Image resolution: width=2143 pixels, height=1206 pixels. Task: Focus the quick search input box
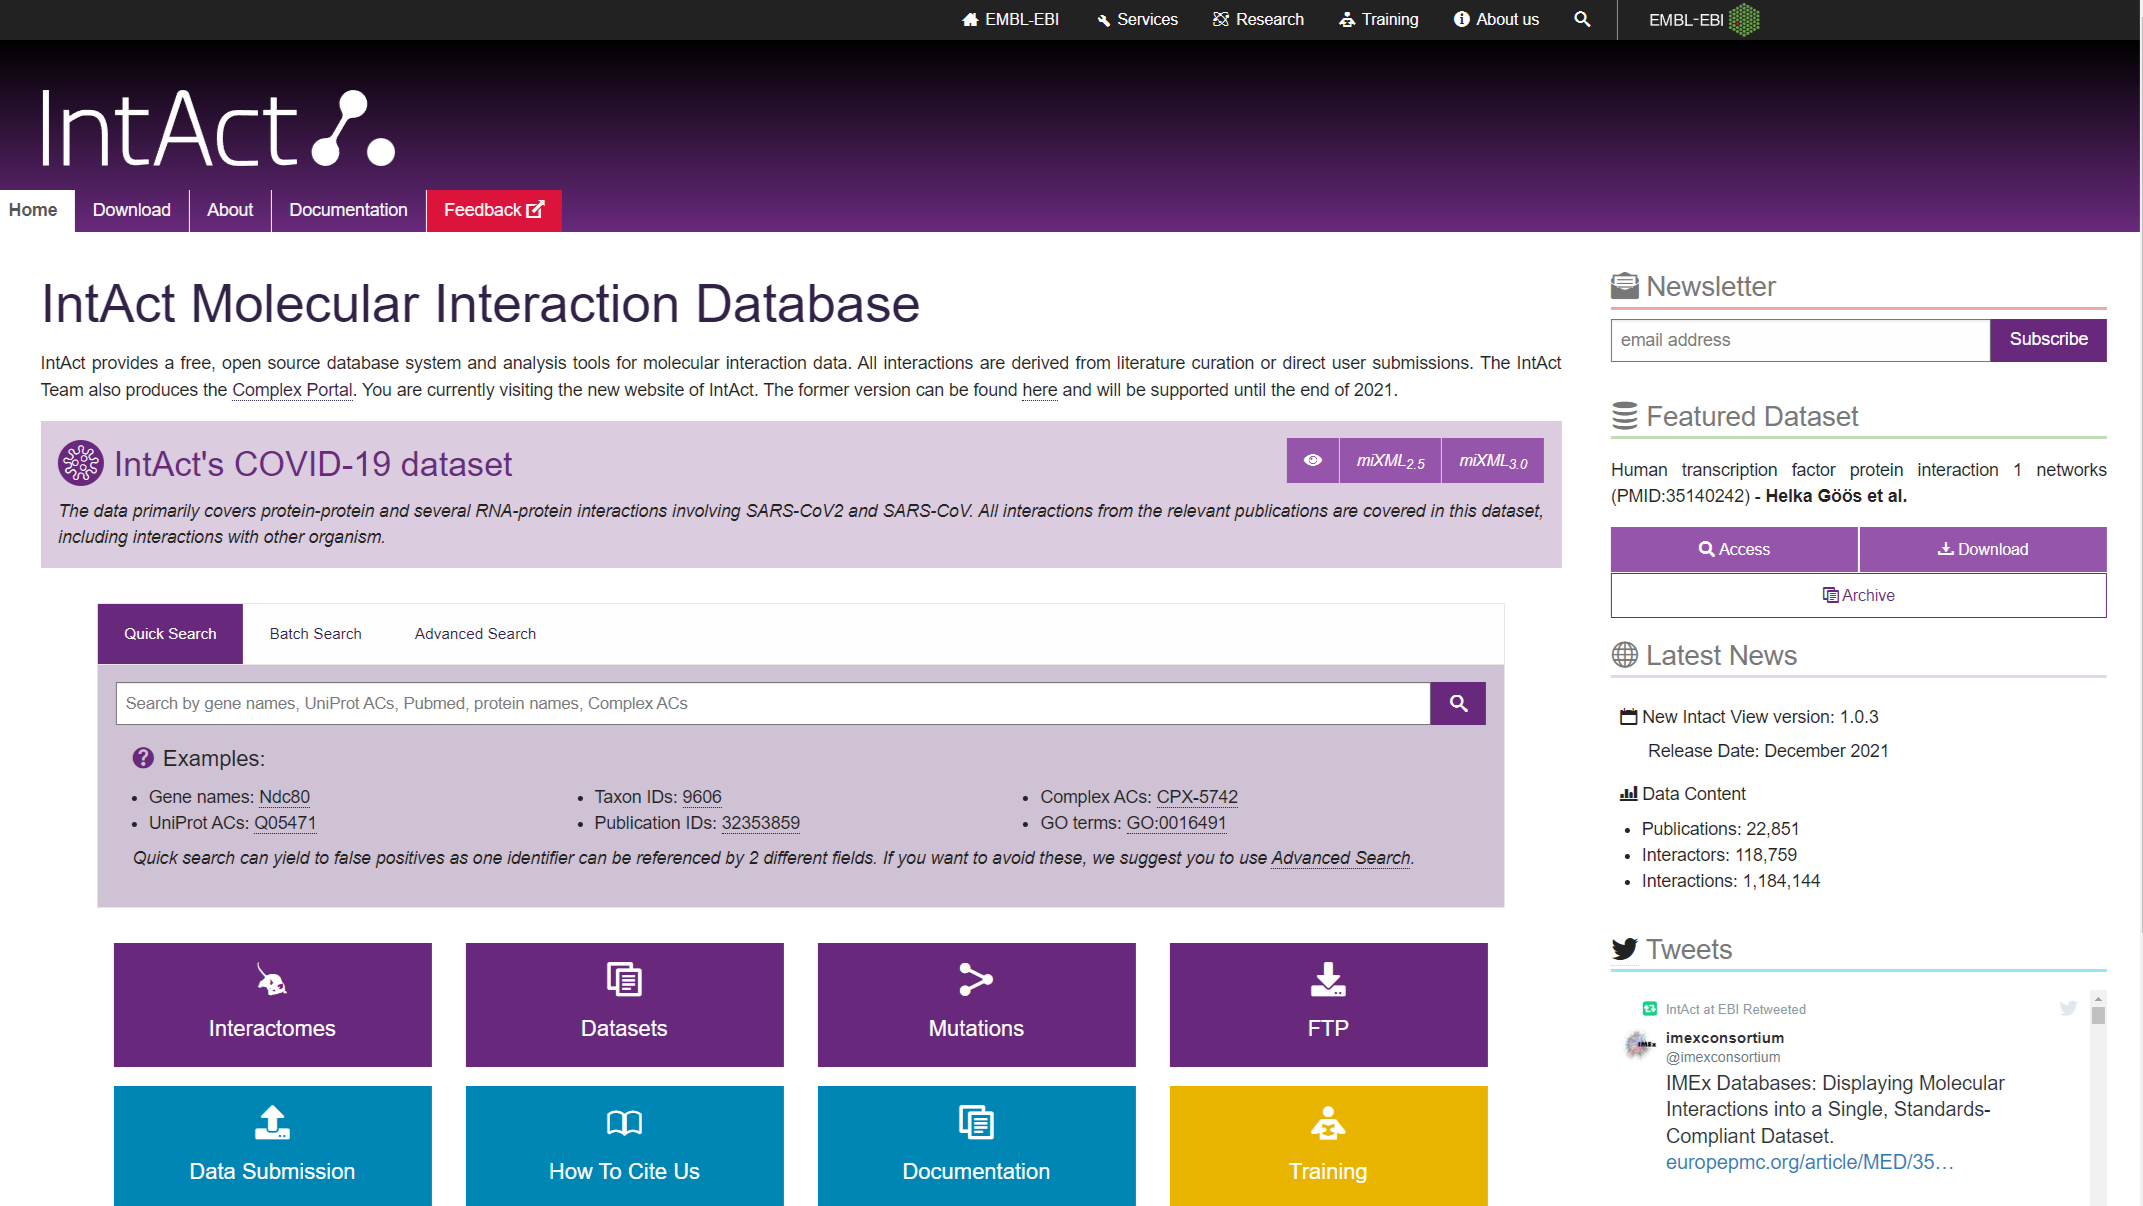[773, 703]
